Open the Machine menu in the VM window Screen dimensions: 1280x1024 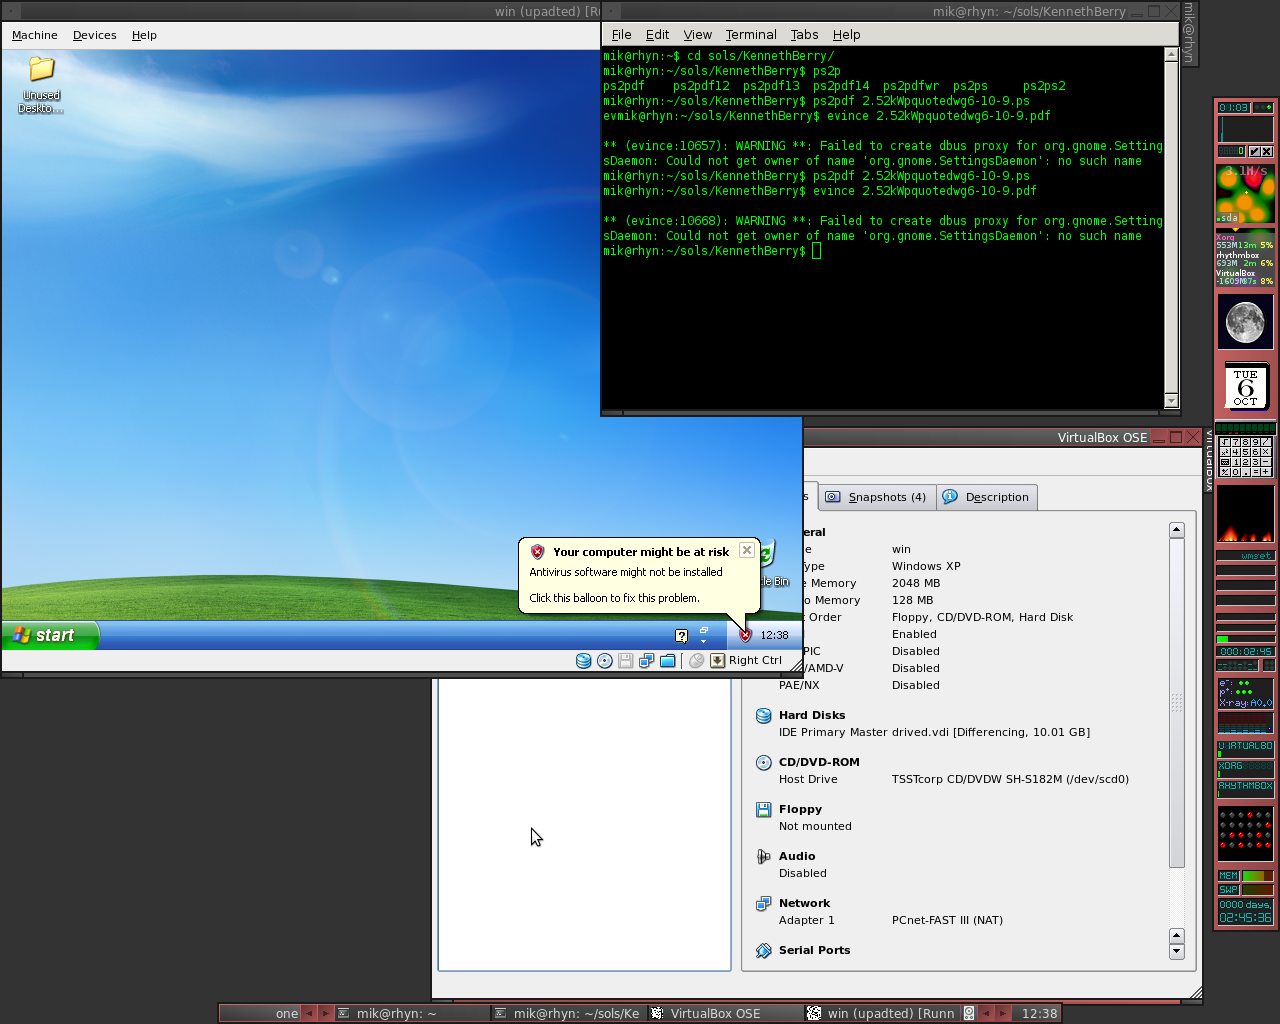[x=35, y=35]
